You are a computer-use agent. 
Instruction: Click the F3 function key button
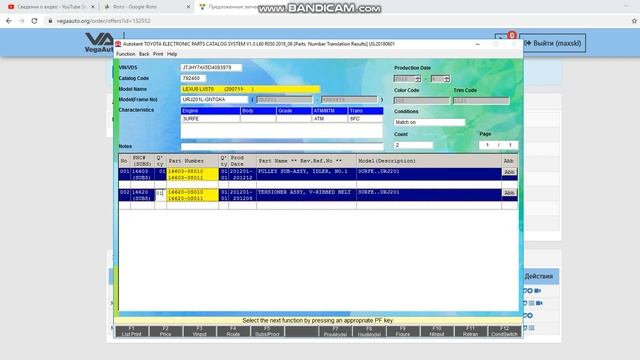[199, 331]
